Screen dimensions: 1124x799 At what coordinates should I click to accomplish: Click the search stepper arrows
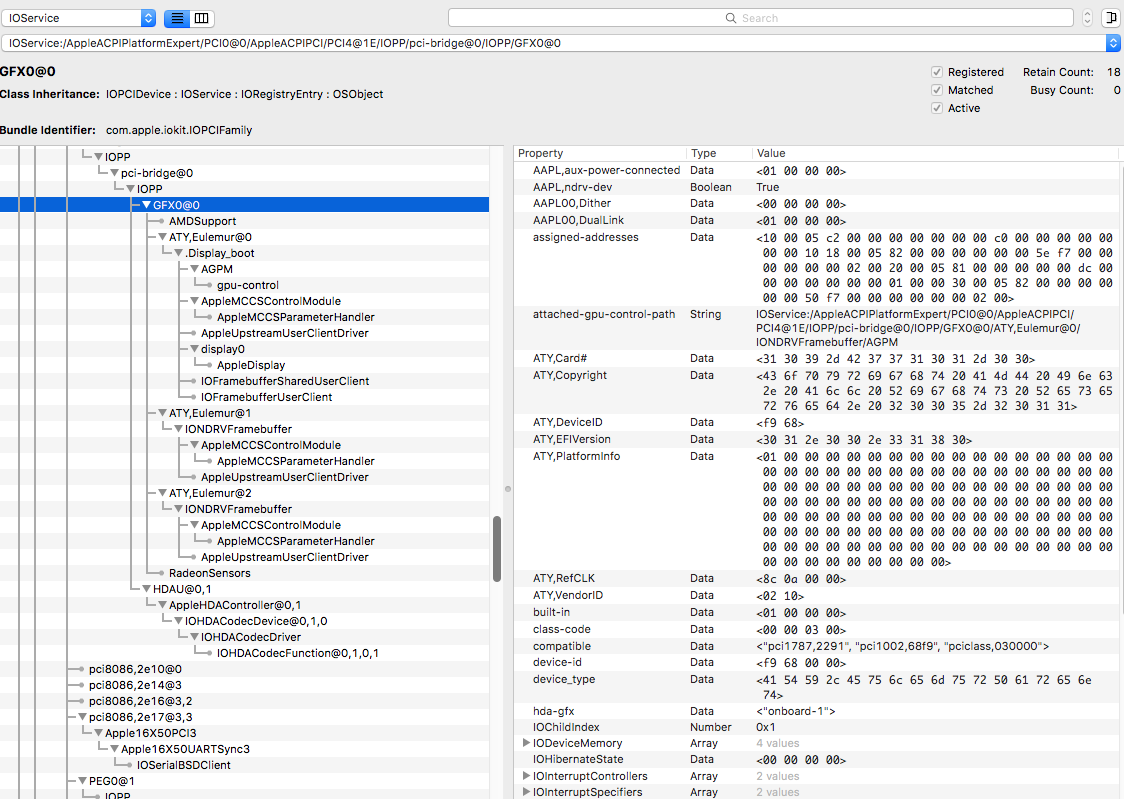(x=1087, y=18)
